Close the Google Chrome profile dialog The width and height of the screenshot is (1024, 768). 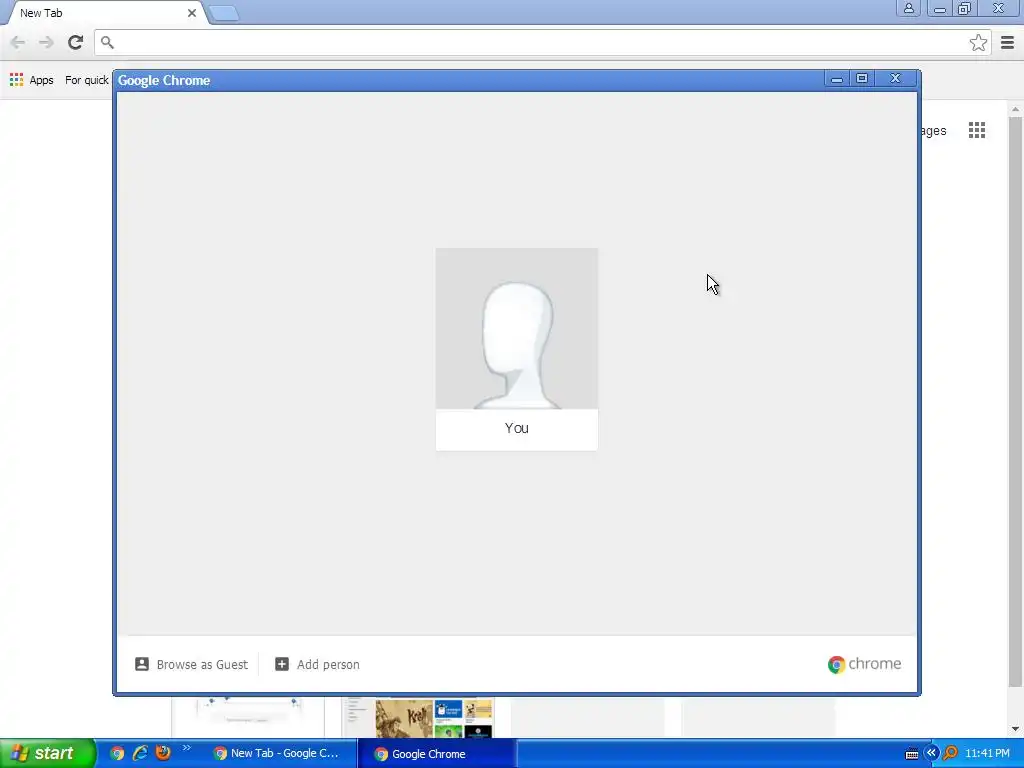895,78
